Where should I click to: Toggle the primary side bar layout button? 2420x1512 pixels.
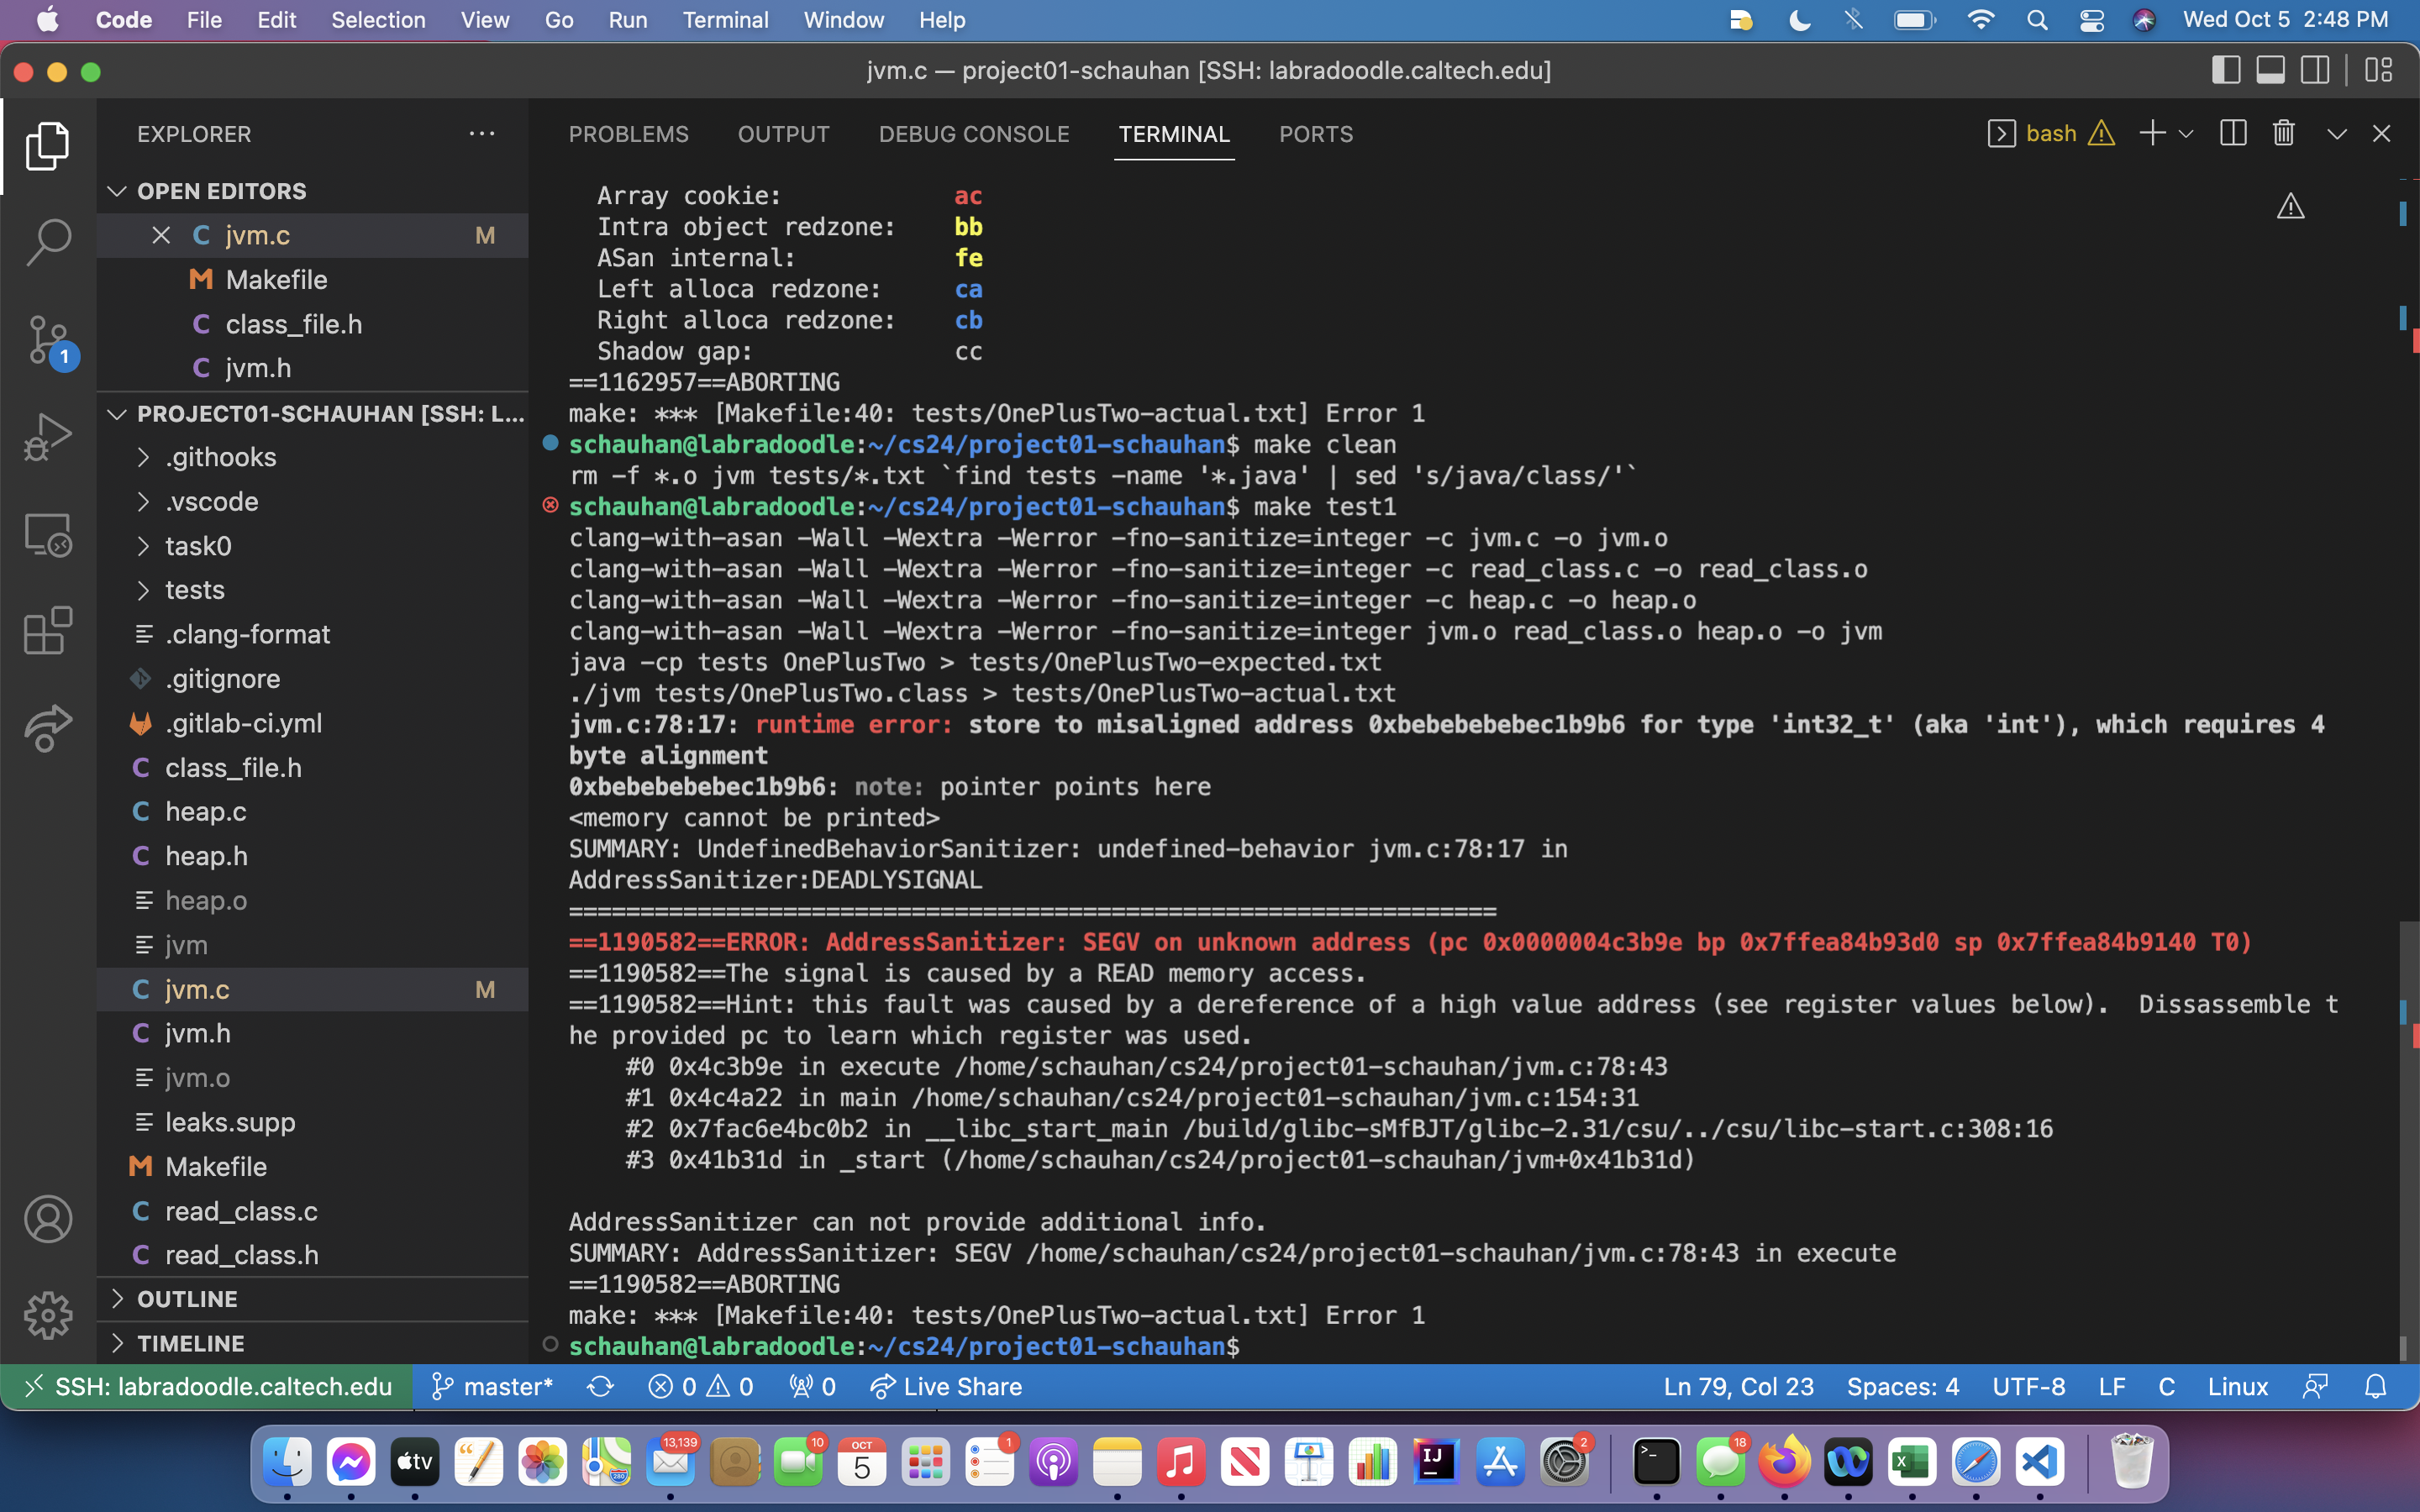(x=2226, y=71)
